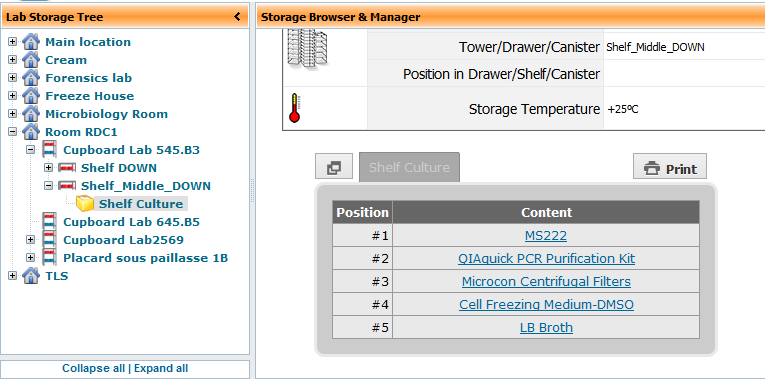The width and height of the screenshot is (765, 379).
Task: Click the Expand all link
Action: 161,369
